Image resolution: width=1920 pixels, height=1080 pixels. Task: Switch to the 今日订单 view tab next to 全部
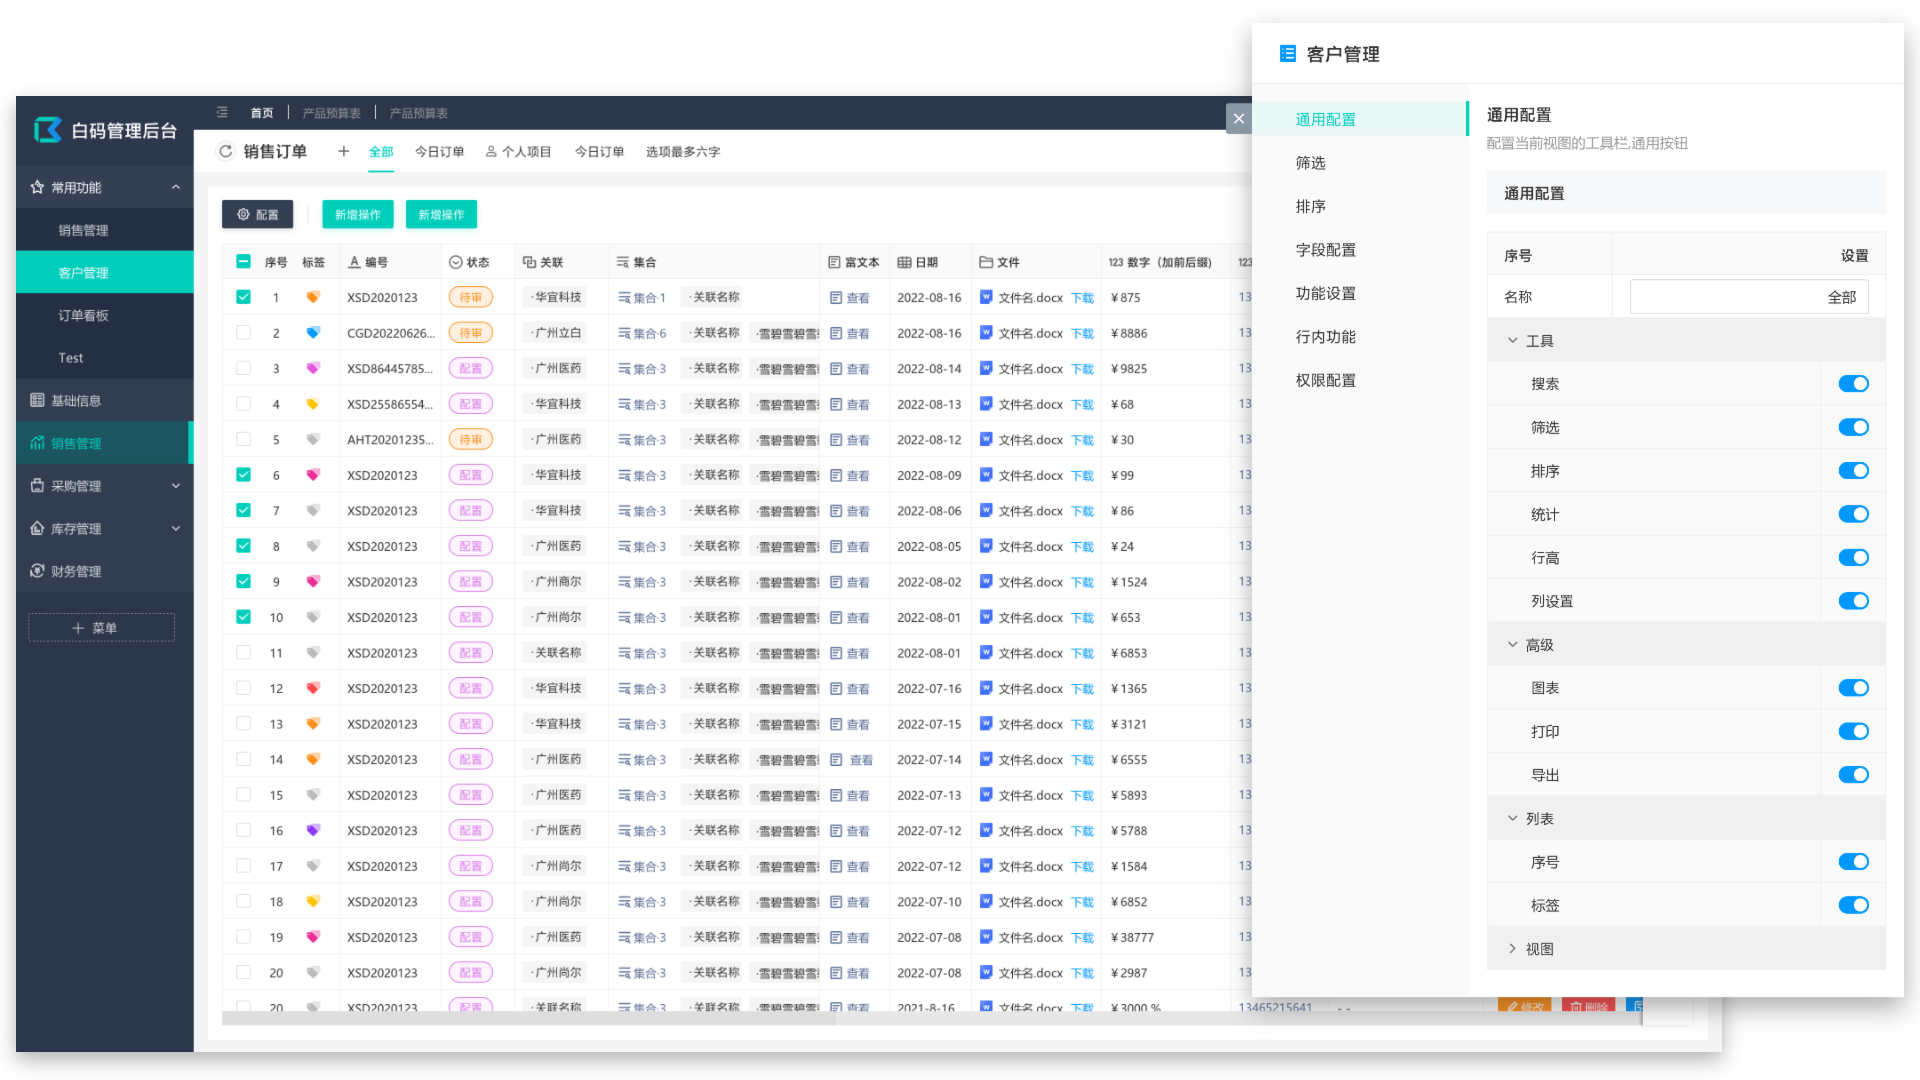[x=439, y=152]
